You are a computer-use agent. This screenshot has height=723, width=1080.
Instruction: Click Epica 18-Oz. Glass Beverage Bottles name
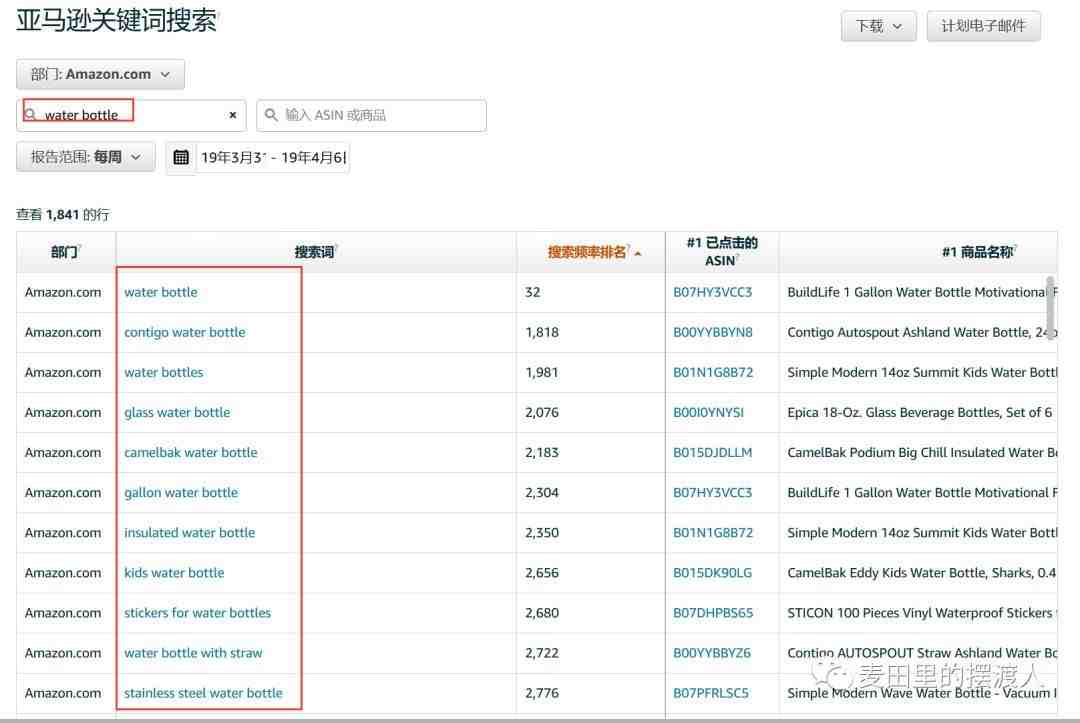tap(920, 412)
